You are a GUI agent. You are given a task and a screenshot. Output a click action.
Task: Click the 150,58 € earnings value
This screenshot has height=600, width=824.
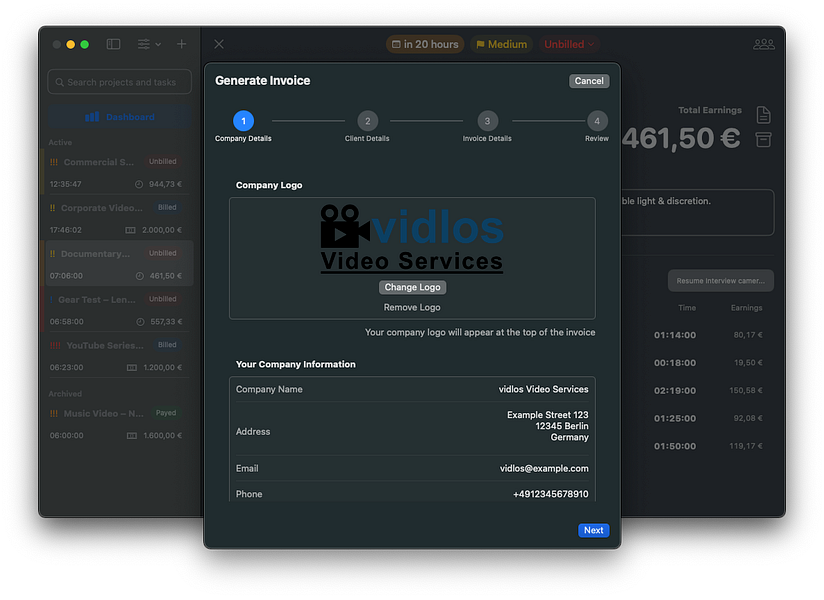(746, 390)
